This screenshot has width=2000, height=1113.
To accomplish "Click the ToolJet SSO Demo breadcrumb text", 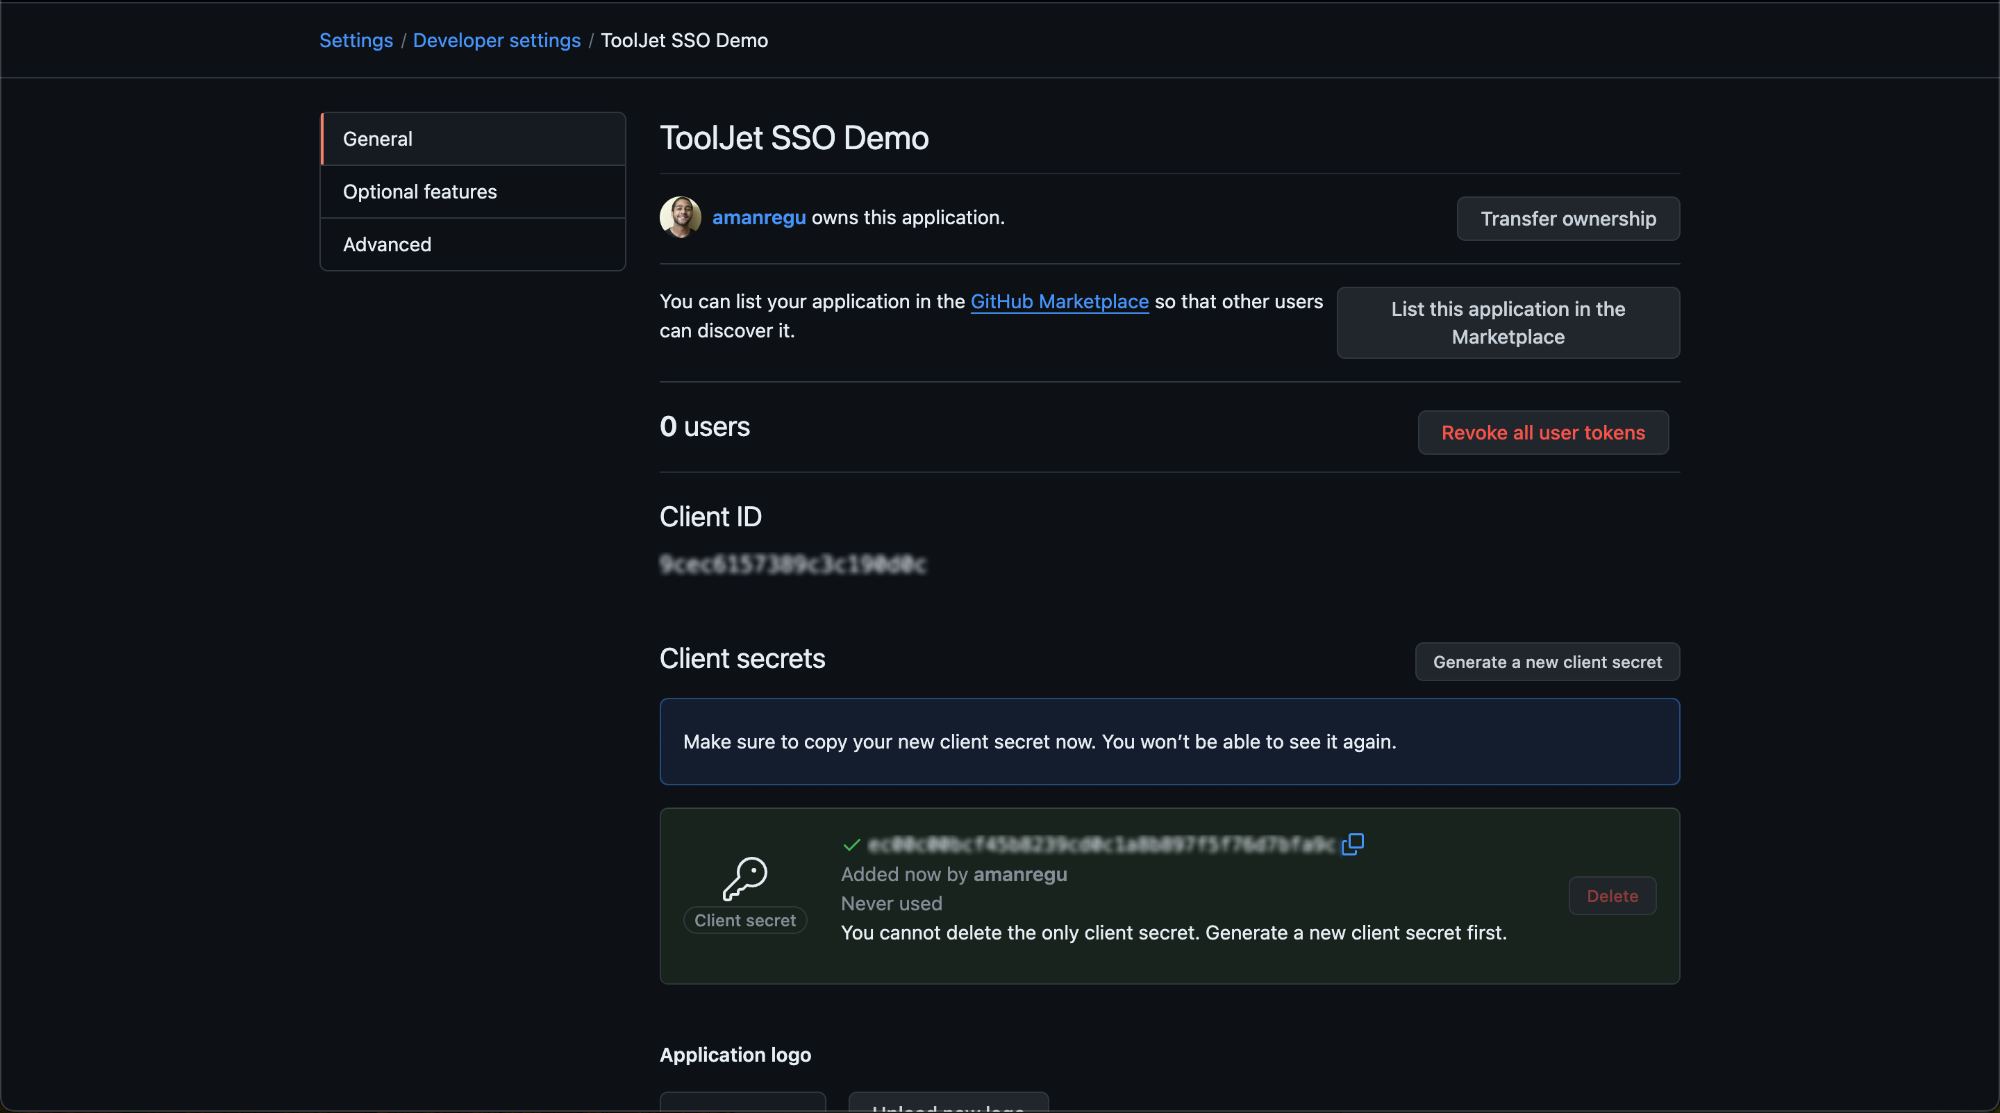I will pyautogui.click(x=684, y=40).
